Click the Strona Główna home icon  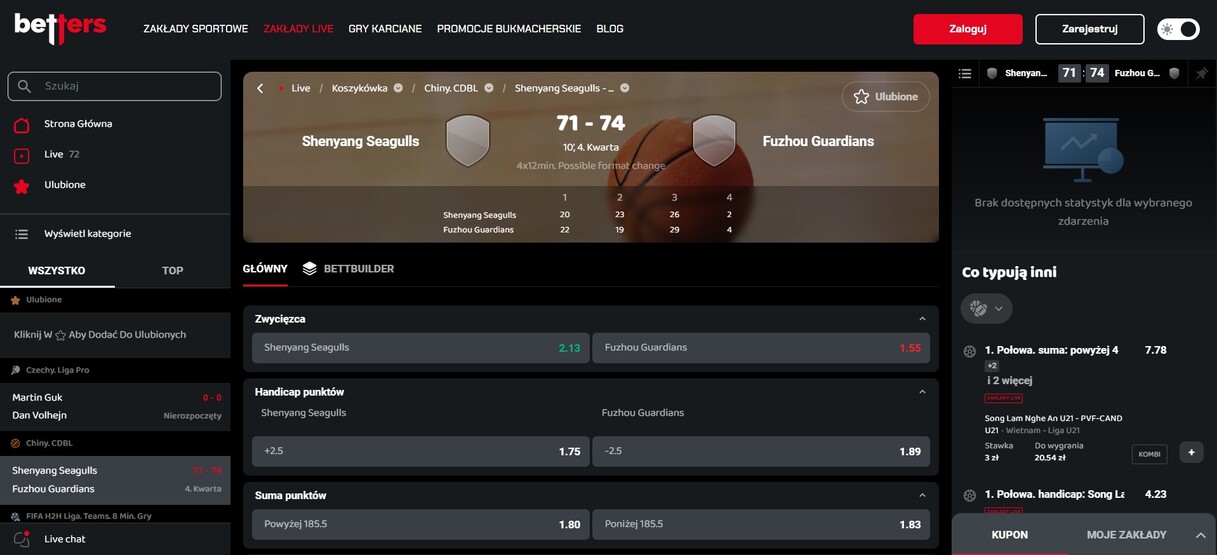22,125
